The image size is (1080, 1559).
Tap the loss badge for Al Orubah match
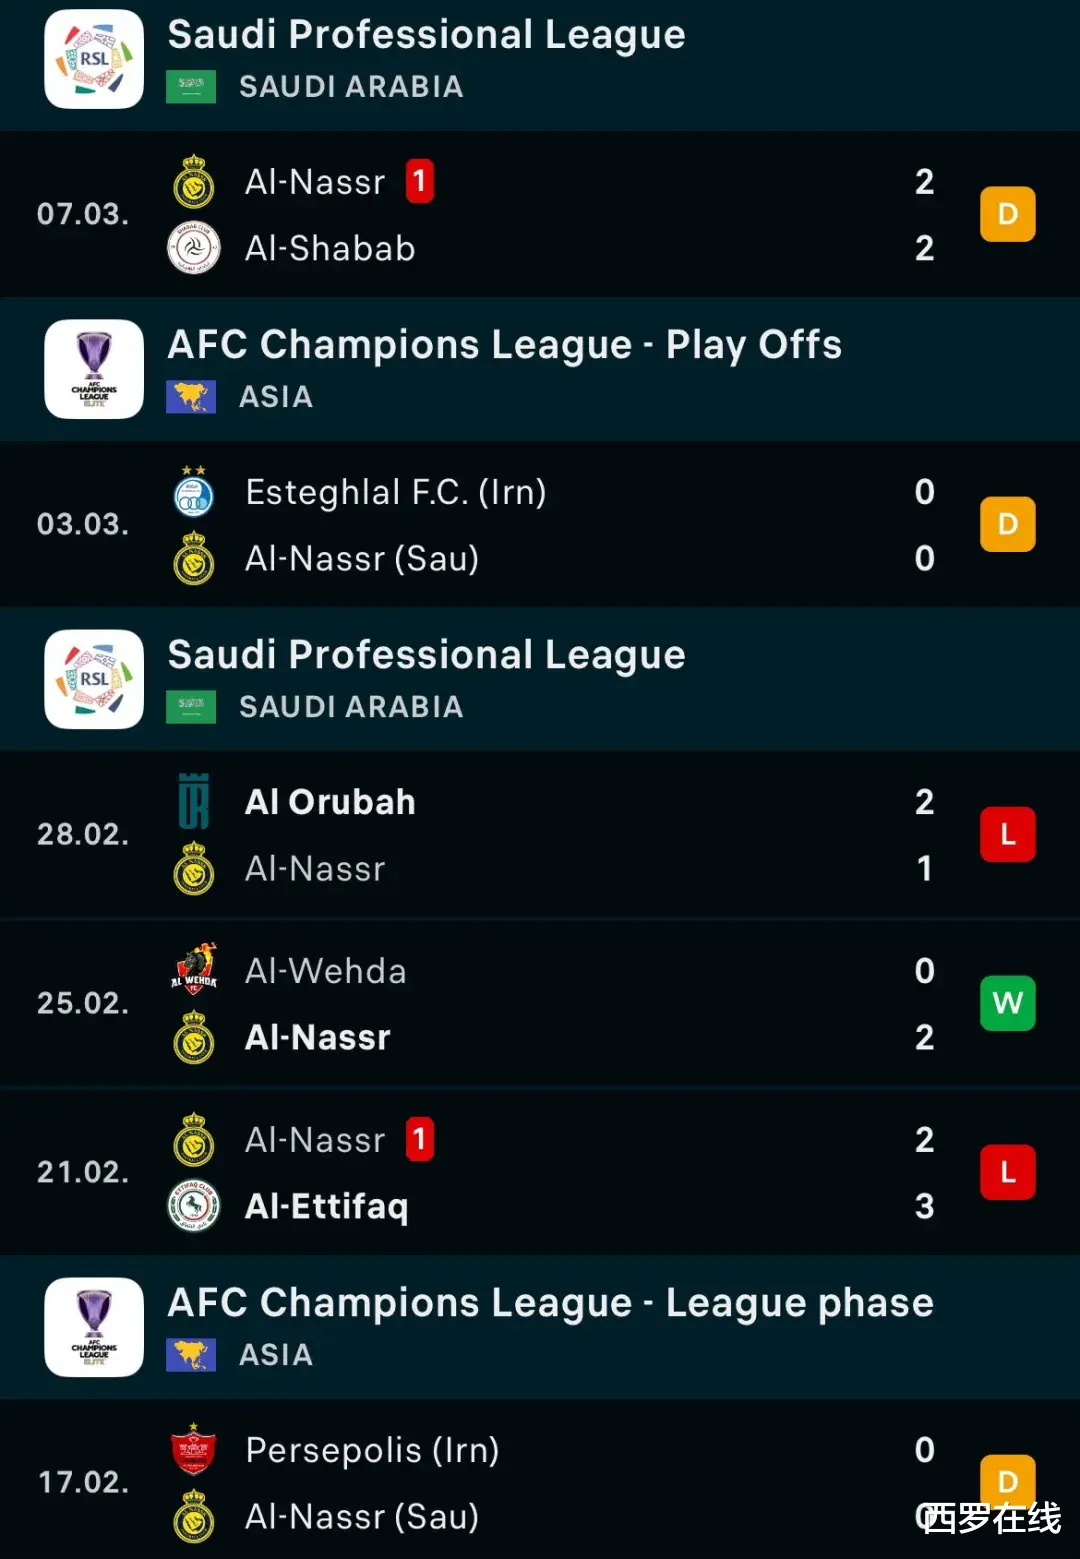coord(1007,834)
